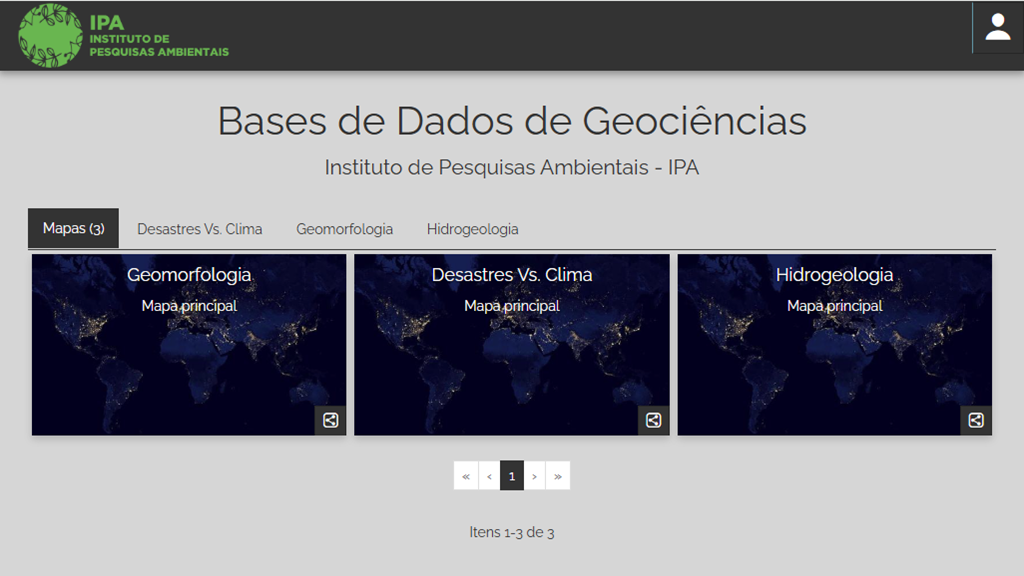Viewport: 1024px width, 576px height.
Task: Open the Hidrogeologia tab
Action: [x=472, y=229]
